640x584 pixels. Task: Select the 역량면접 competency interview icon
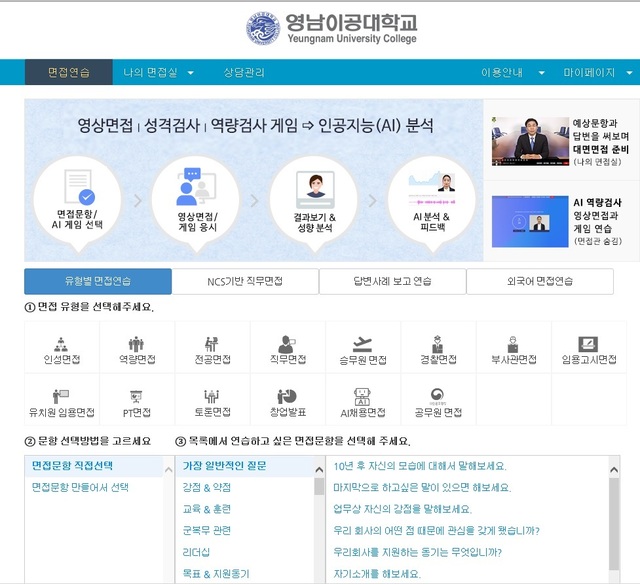(137, 344)
